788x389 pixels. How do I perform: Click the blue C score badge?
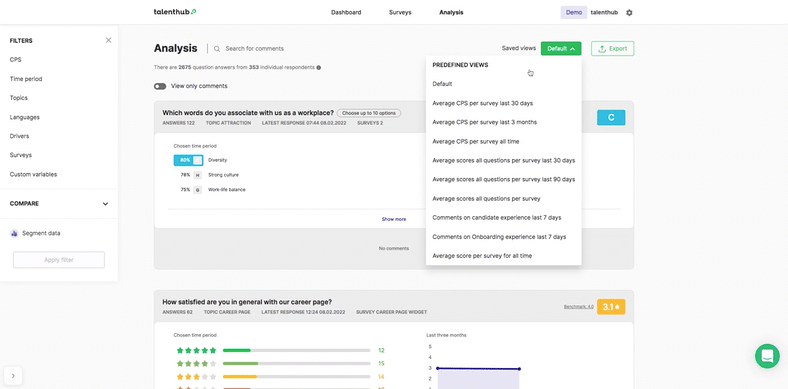611,118
